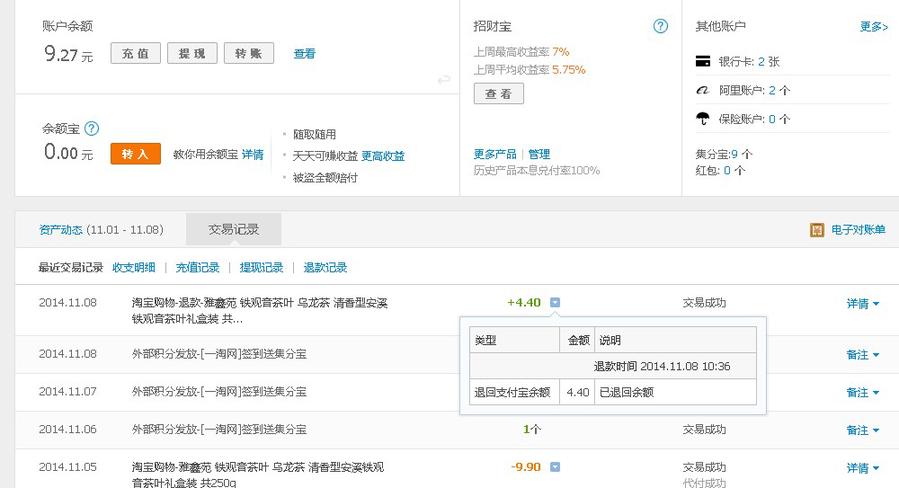Open the 详情 link for 教你用余额宝
Viewport: 899px width, 488px height.
tap(253, 154)
